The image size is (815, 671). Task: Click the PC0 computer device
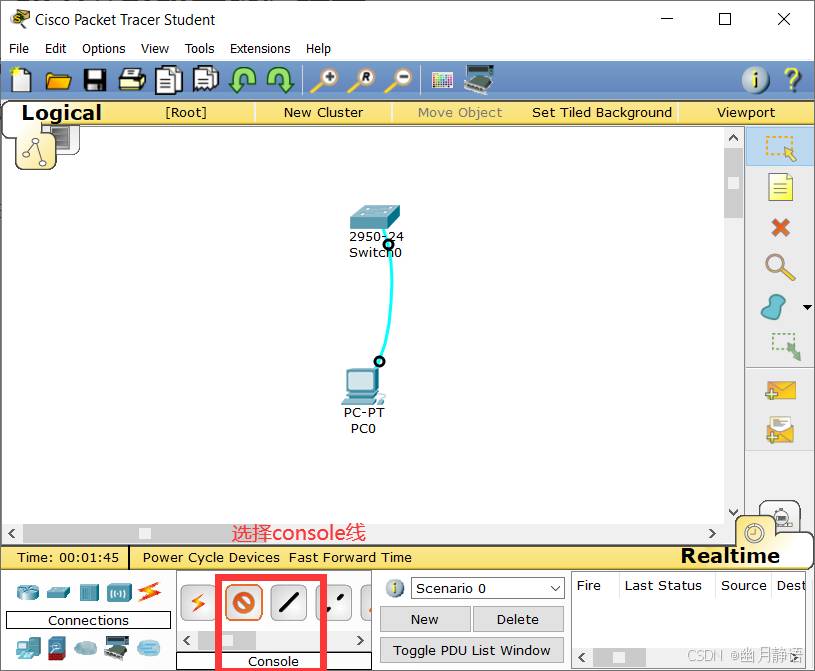(x=362, y=387)
